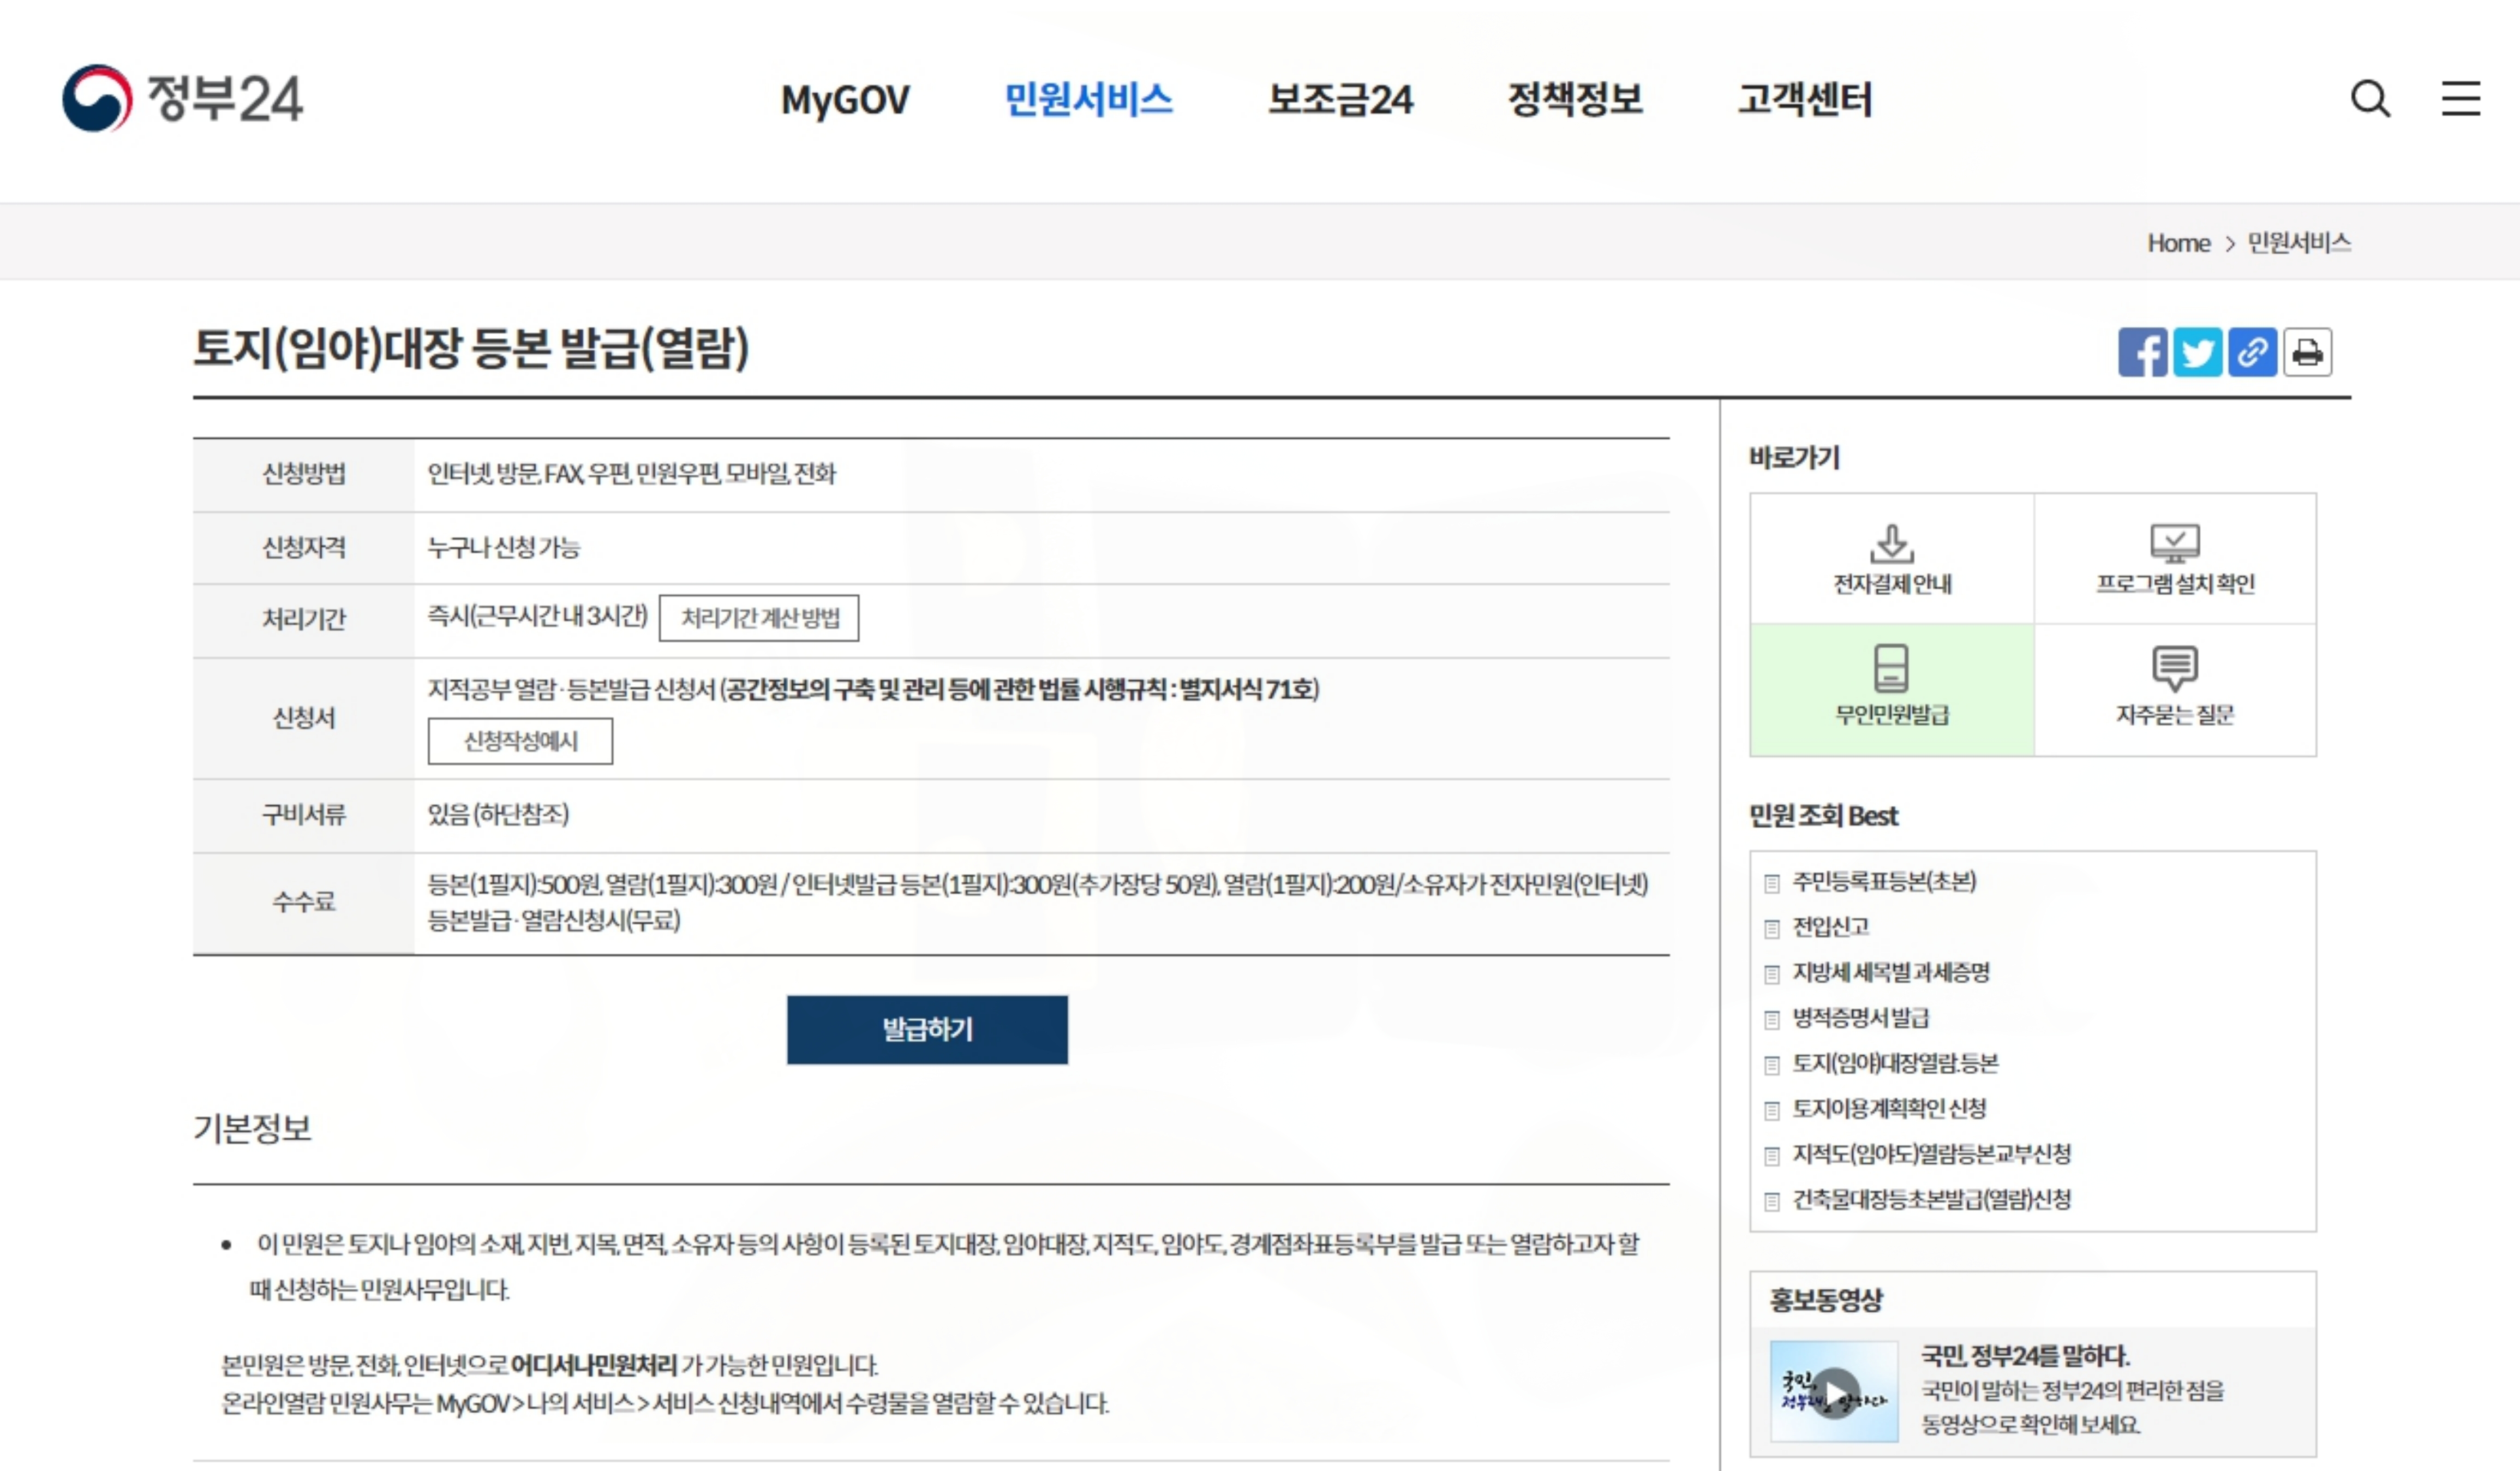2520x1471 pixels.
Task: Print this page via printer icon
Action: pyautogui.click(x=2307, y=352)
